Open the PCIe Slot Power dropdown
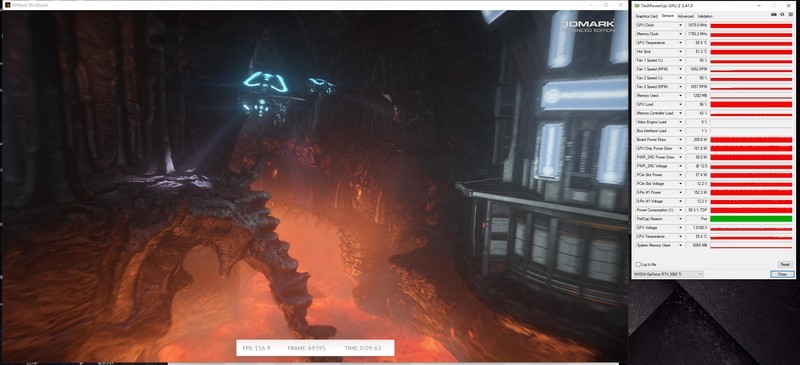The width and height of the screenshot is (800, 365). [680, 175]
